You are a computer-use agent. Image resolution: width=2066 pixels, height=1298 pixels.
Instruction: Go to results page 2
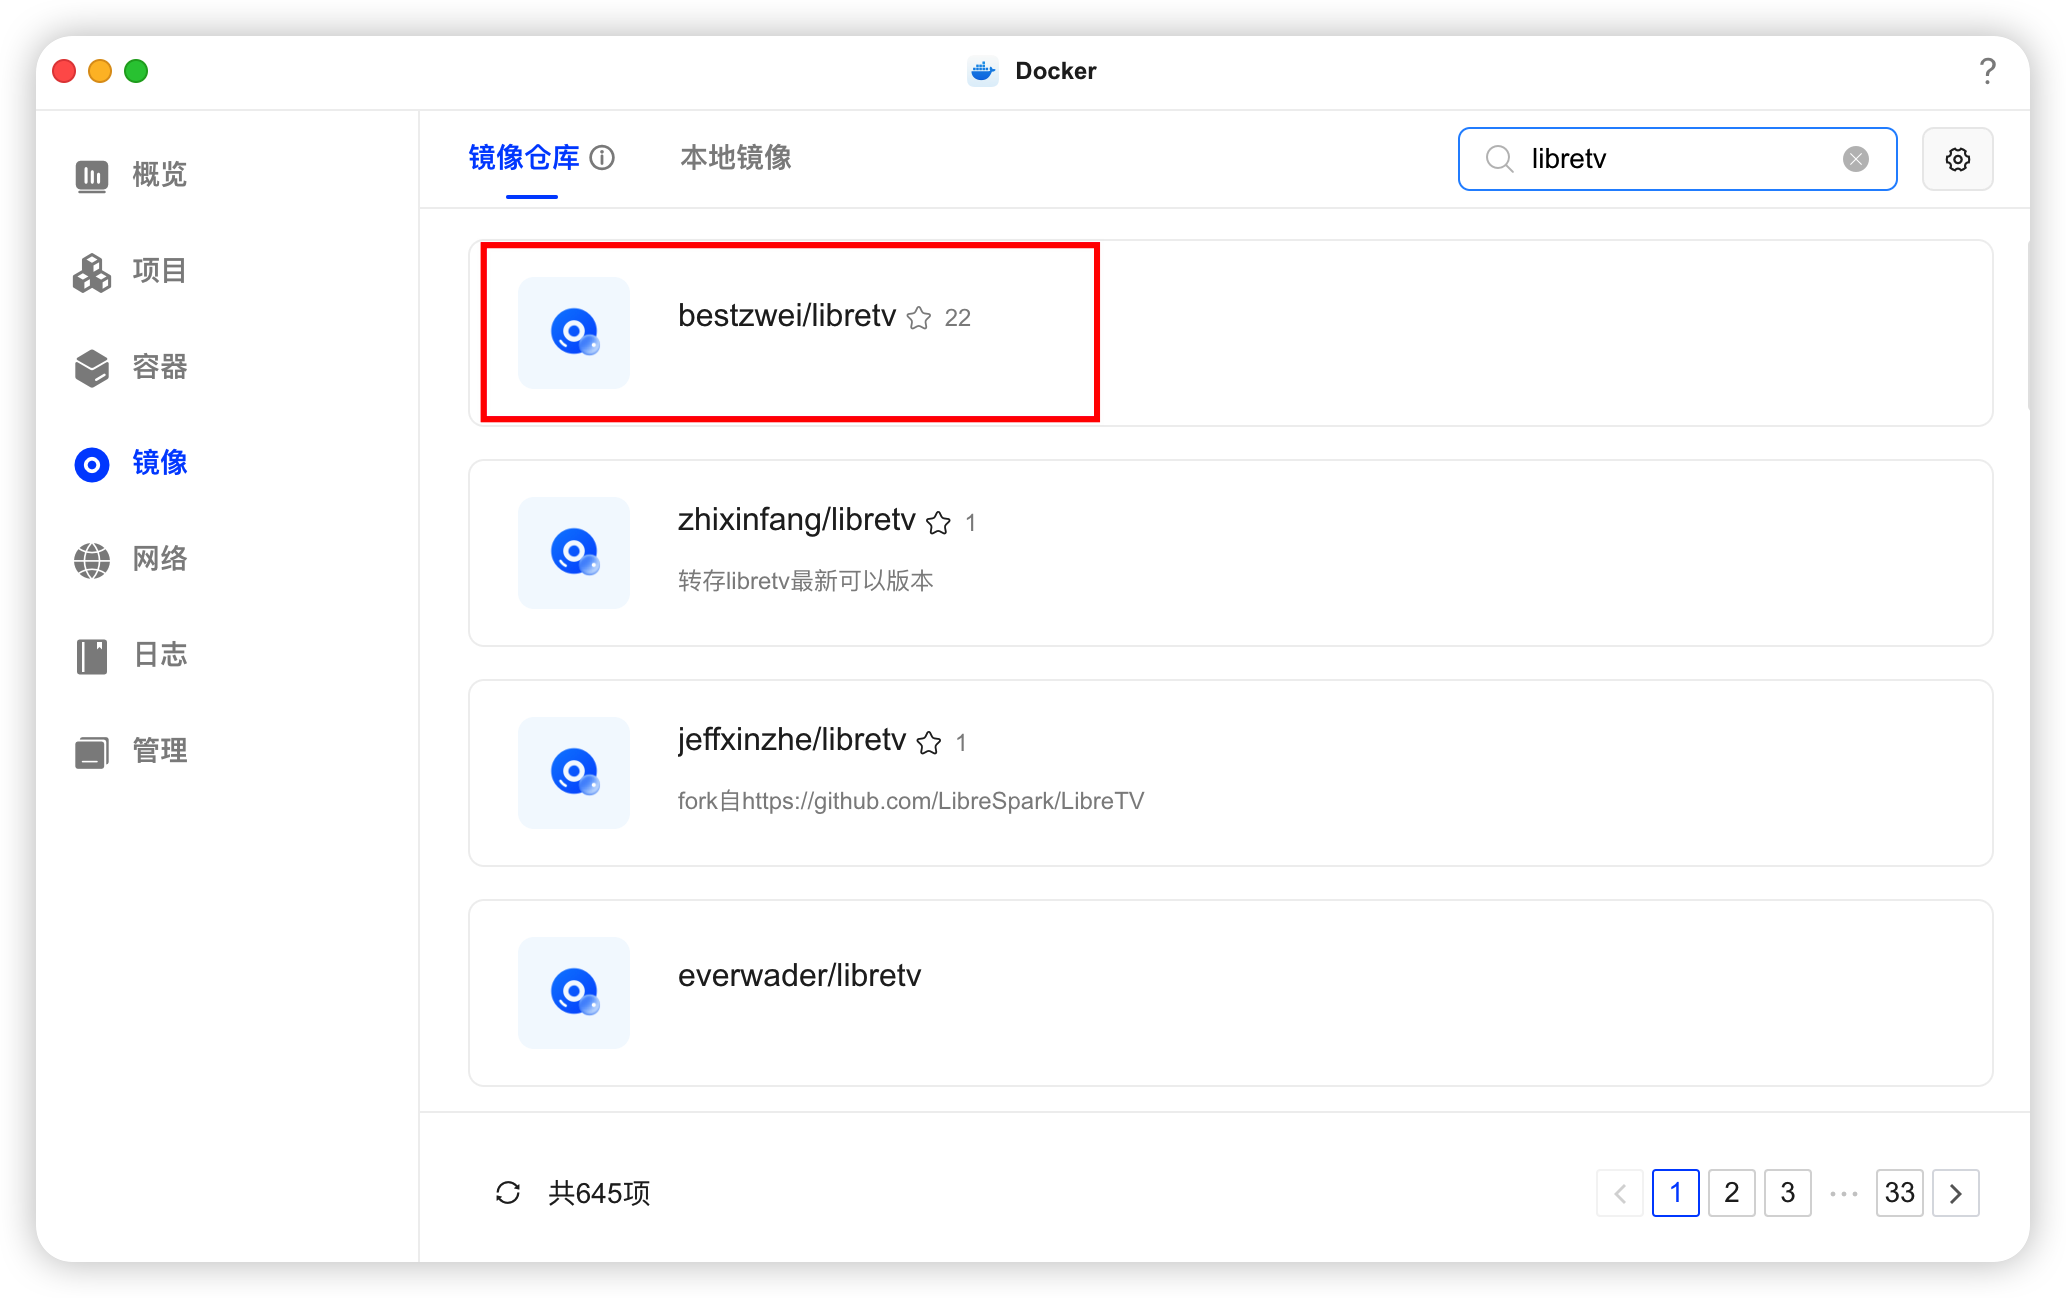pyautogui.click(x=1731, y=1192)
